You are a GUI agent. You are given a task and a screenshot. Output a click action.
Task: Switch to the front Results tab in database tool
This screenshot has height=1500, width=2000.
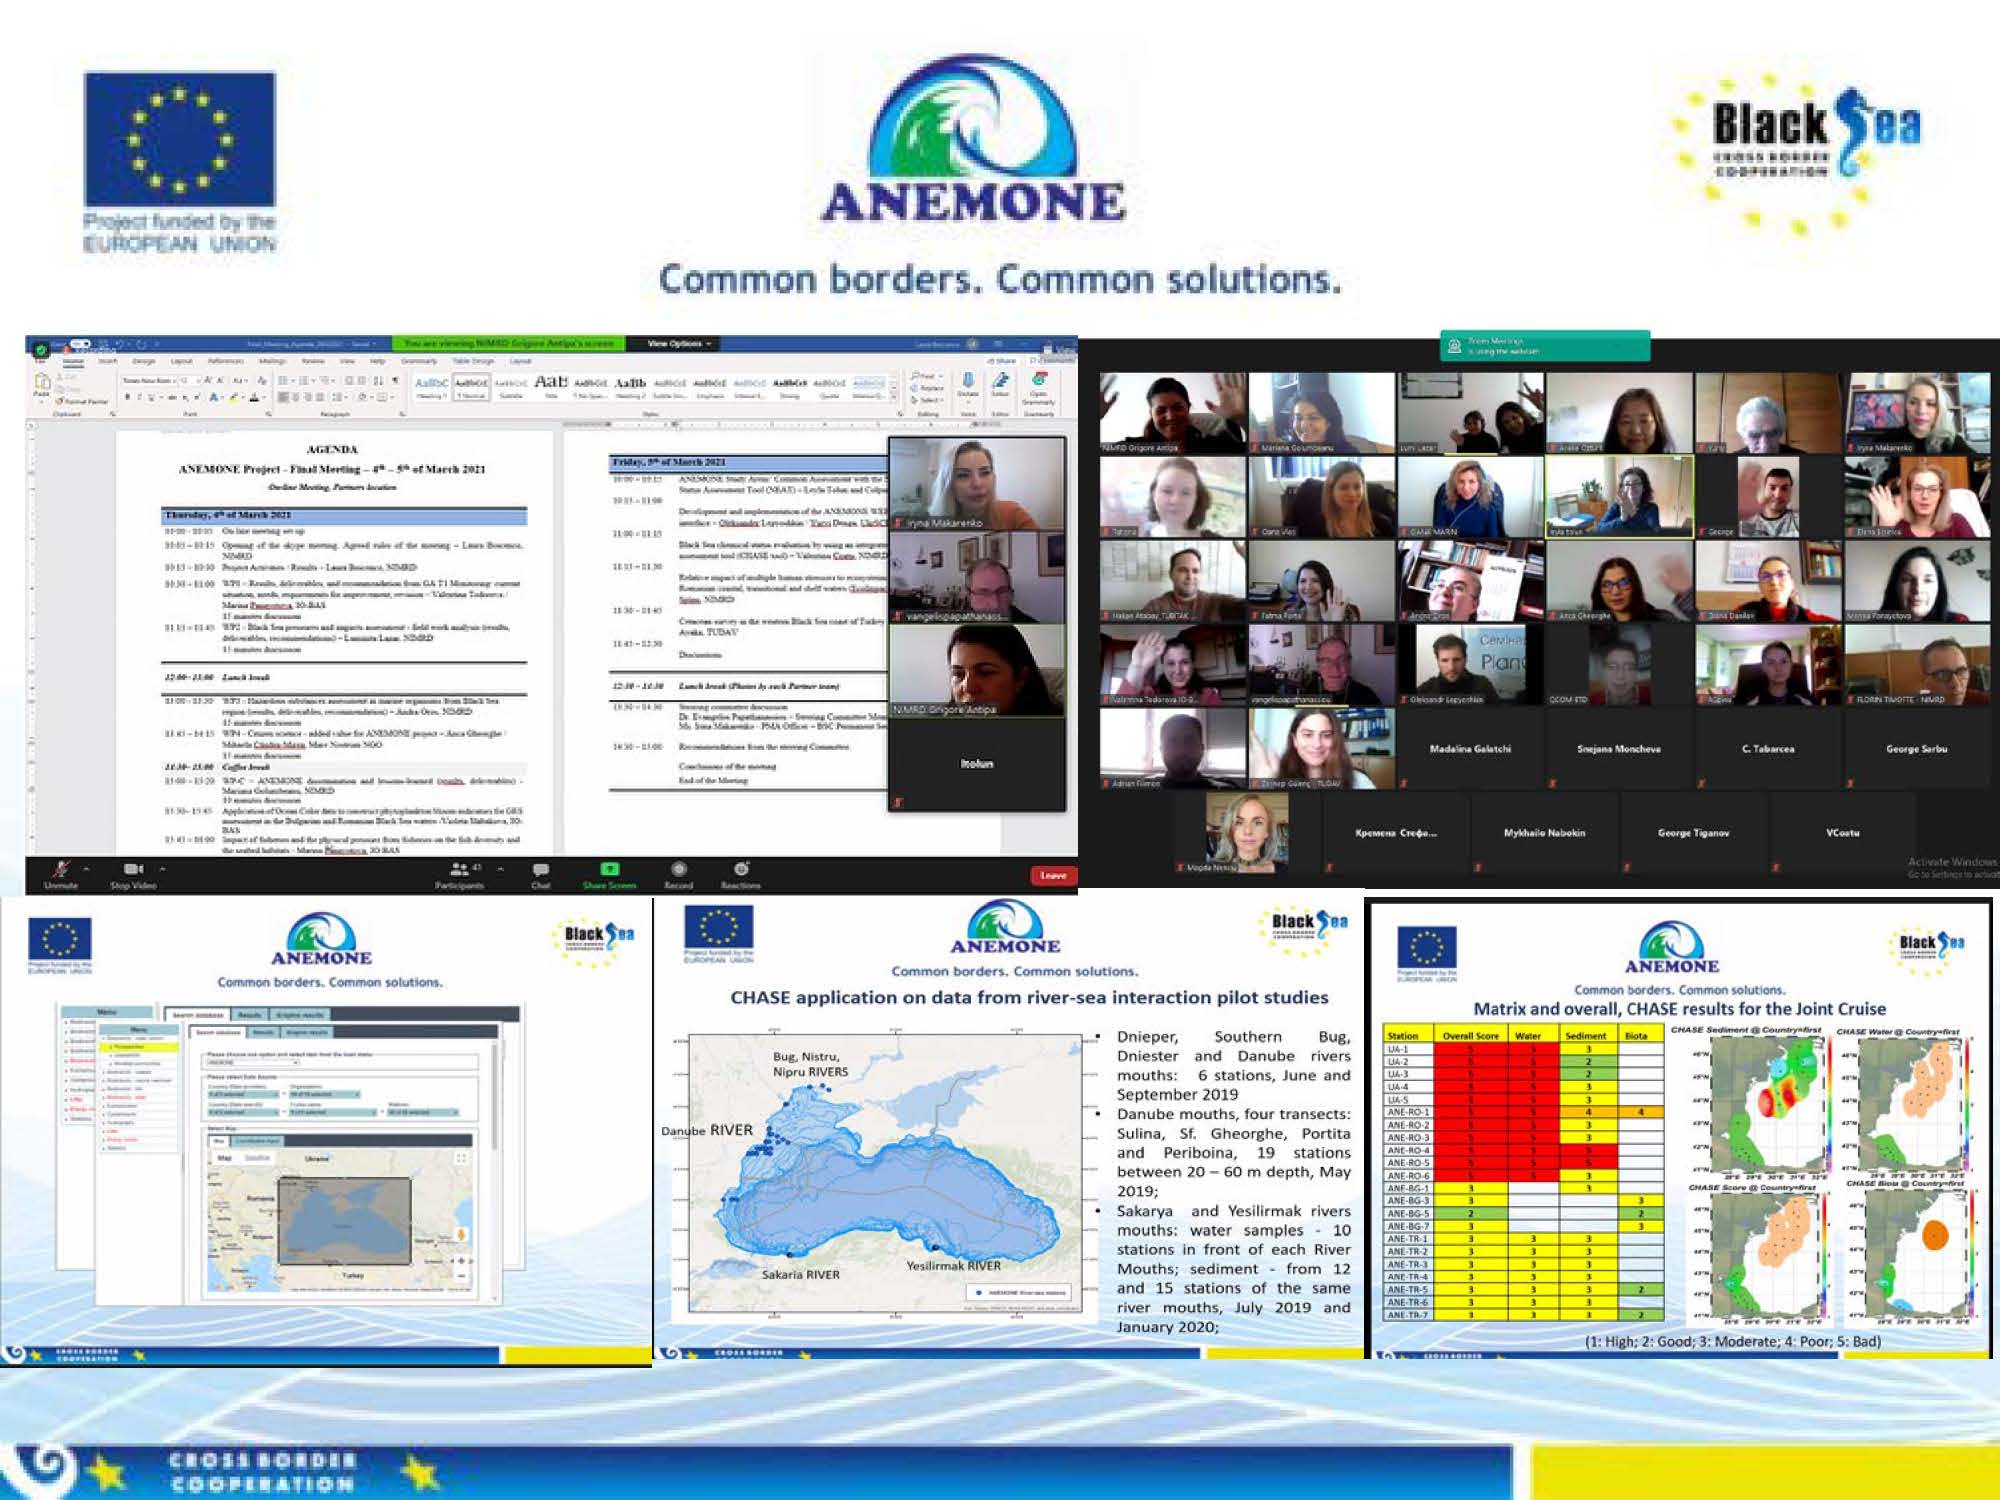tap(263, 1032)
